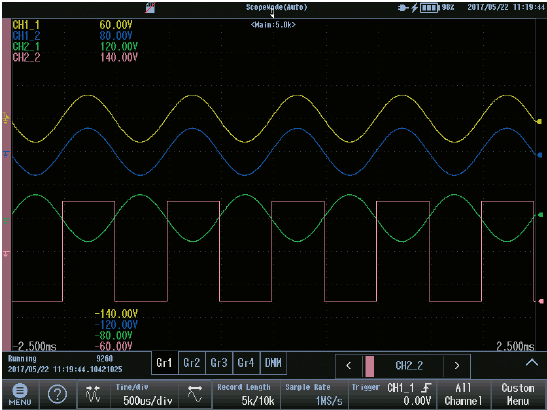Viewport: 547px width, 410px height.
Task: Click the yellow CH1_1 ground level marker
Action: point(7,118)
